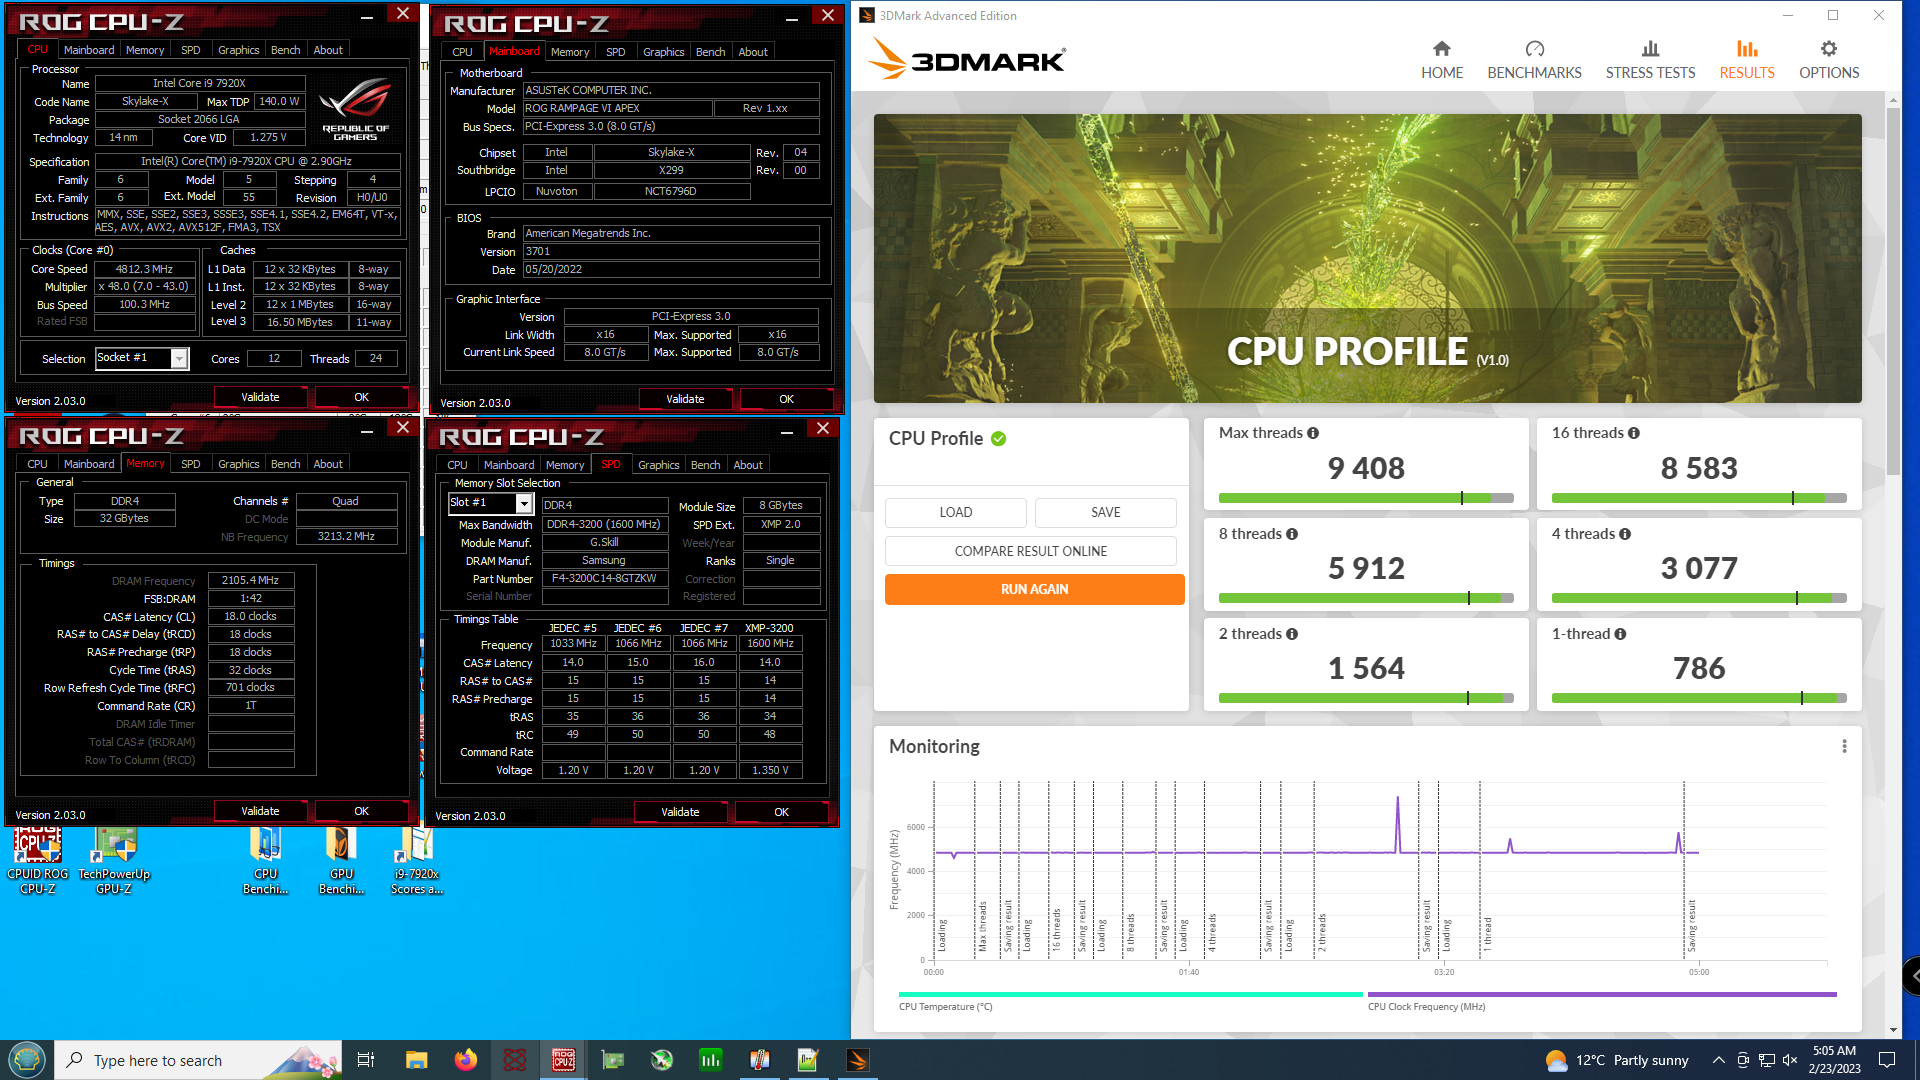
Task: Open File Explorer from the taskbar
Action: (x=416, y=1060)
